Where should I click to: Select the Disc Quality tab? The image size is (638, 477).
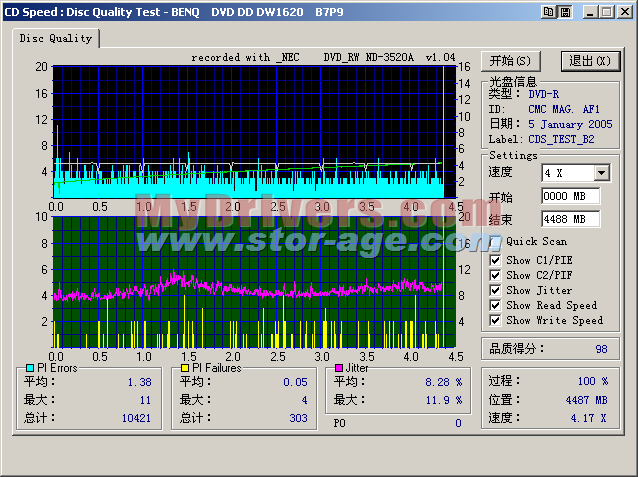(57, 38)
